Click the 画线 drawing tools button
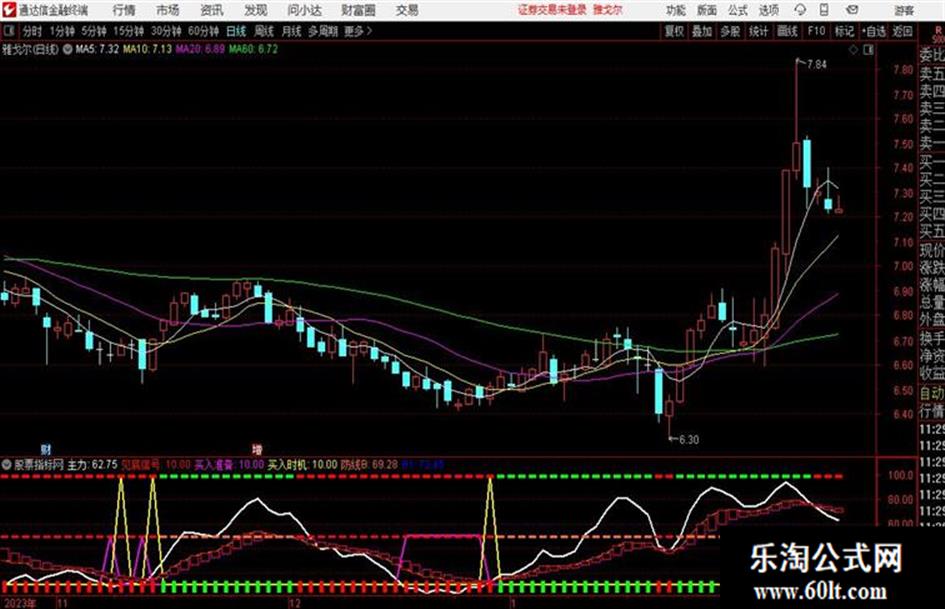945x609 pixels. pyautogui.click(x=787, y=31)
